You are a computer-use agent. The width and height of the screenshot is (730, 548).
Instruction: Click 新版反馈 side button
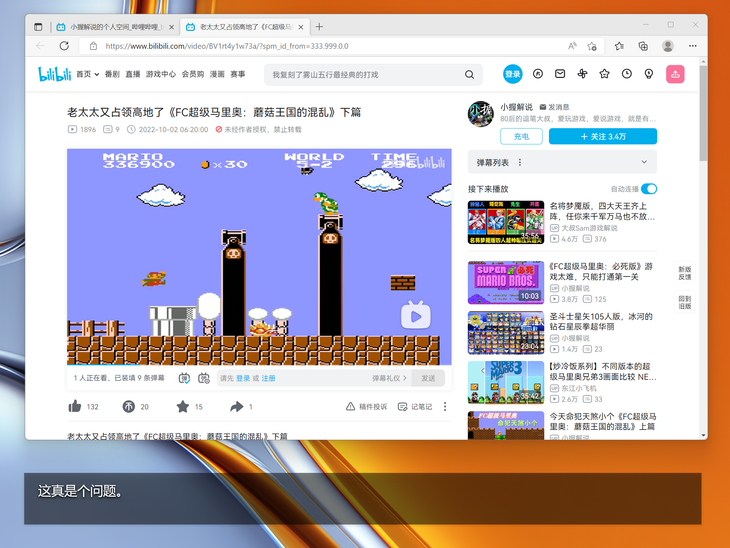point(685,273)
